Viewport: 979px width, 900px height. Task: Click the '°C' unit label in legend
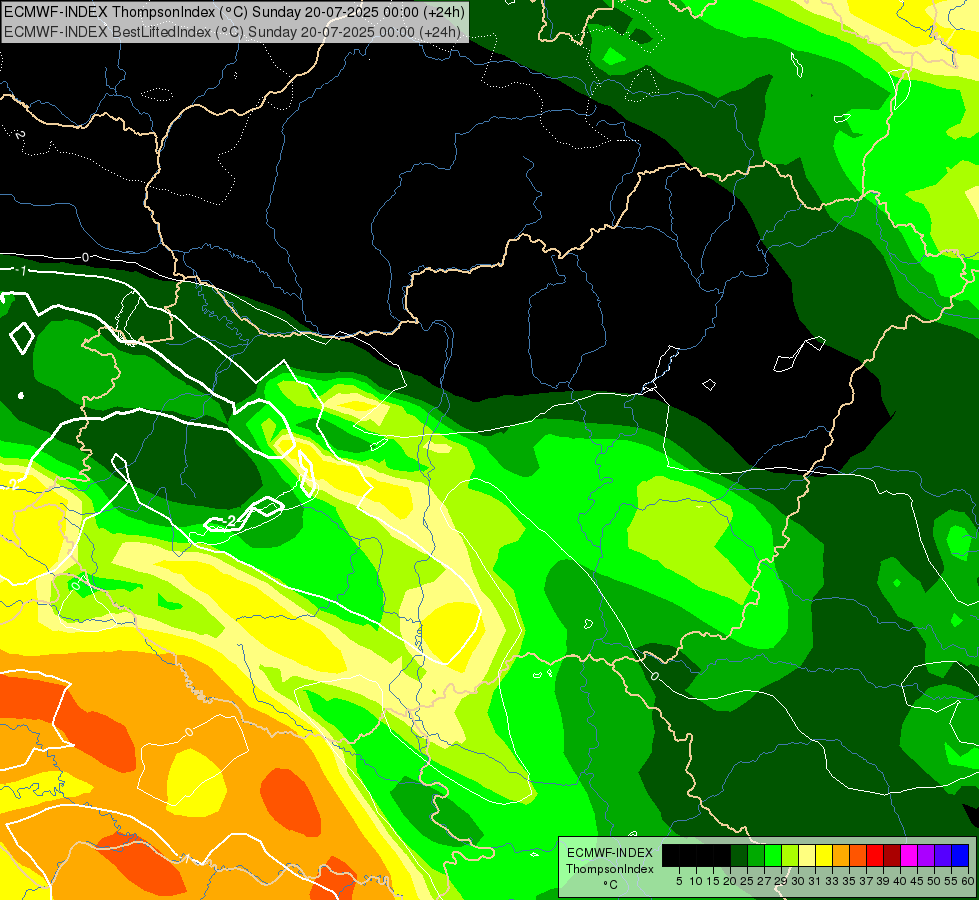[x=610, y=885]
